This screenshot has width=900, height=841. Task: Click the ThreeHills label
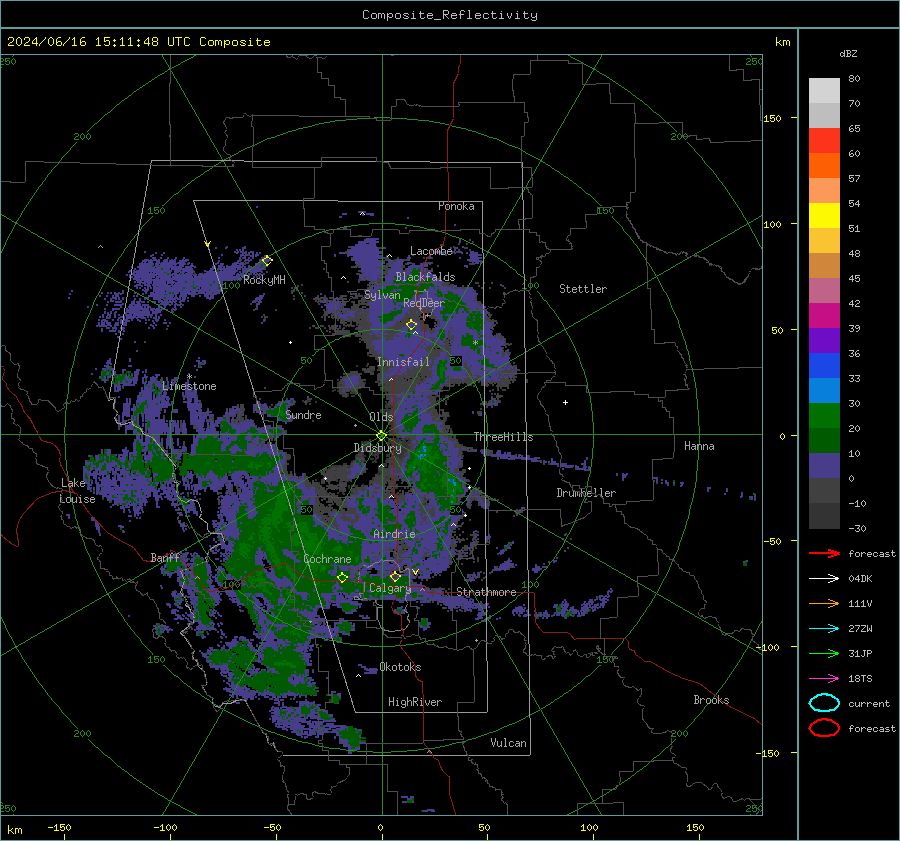(503, 437)
